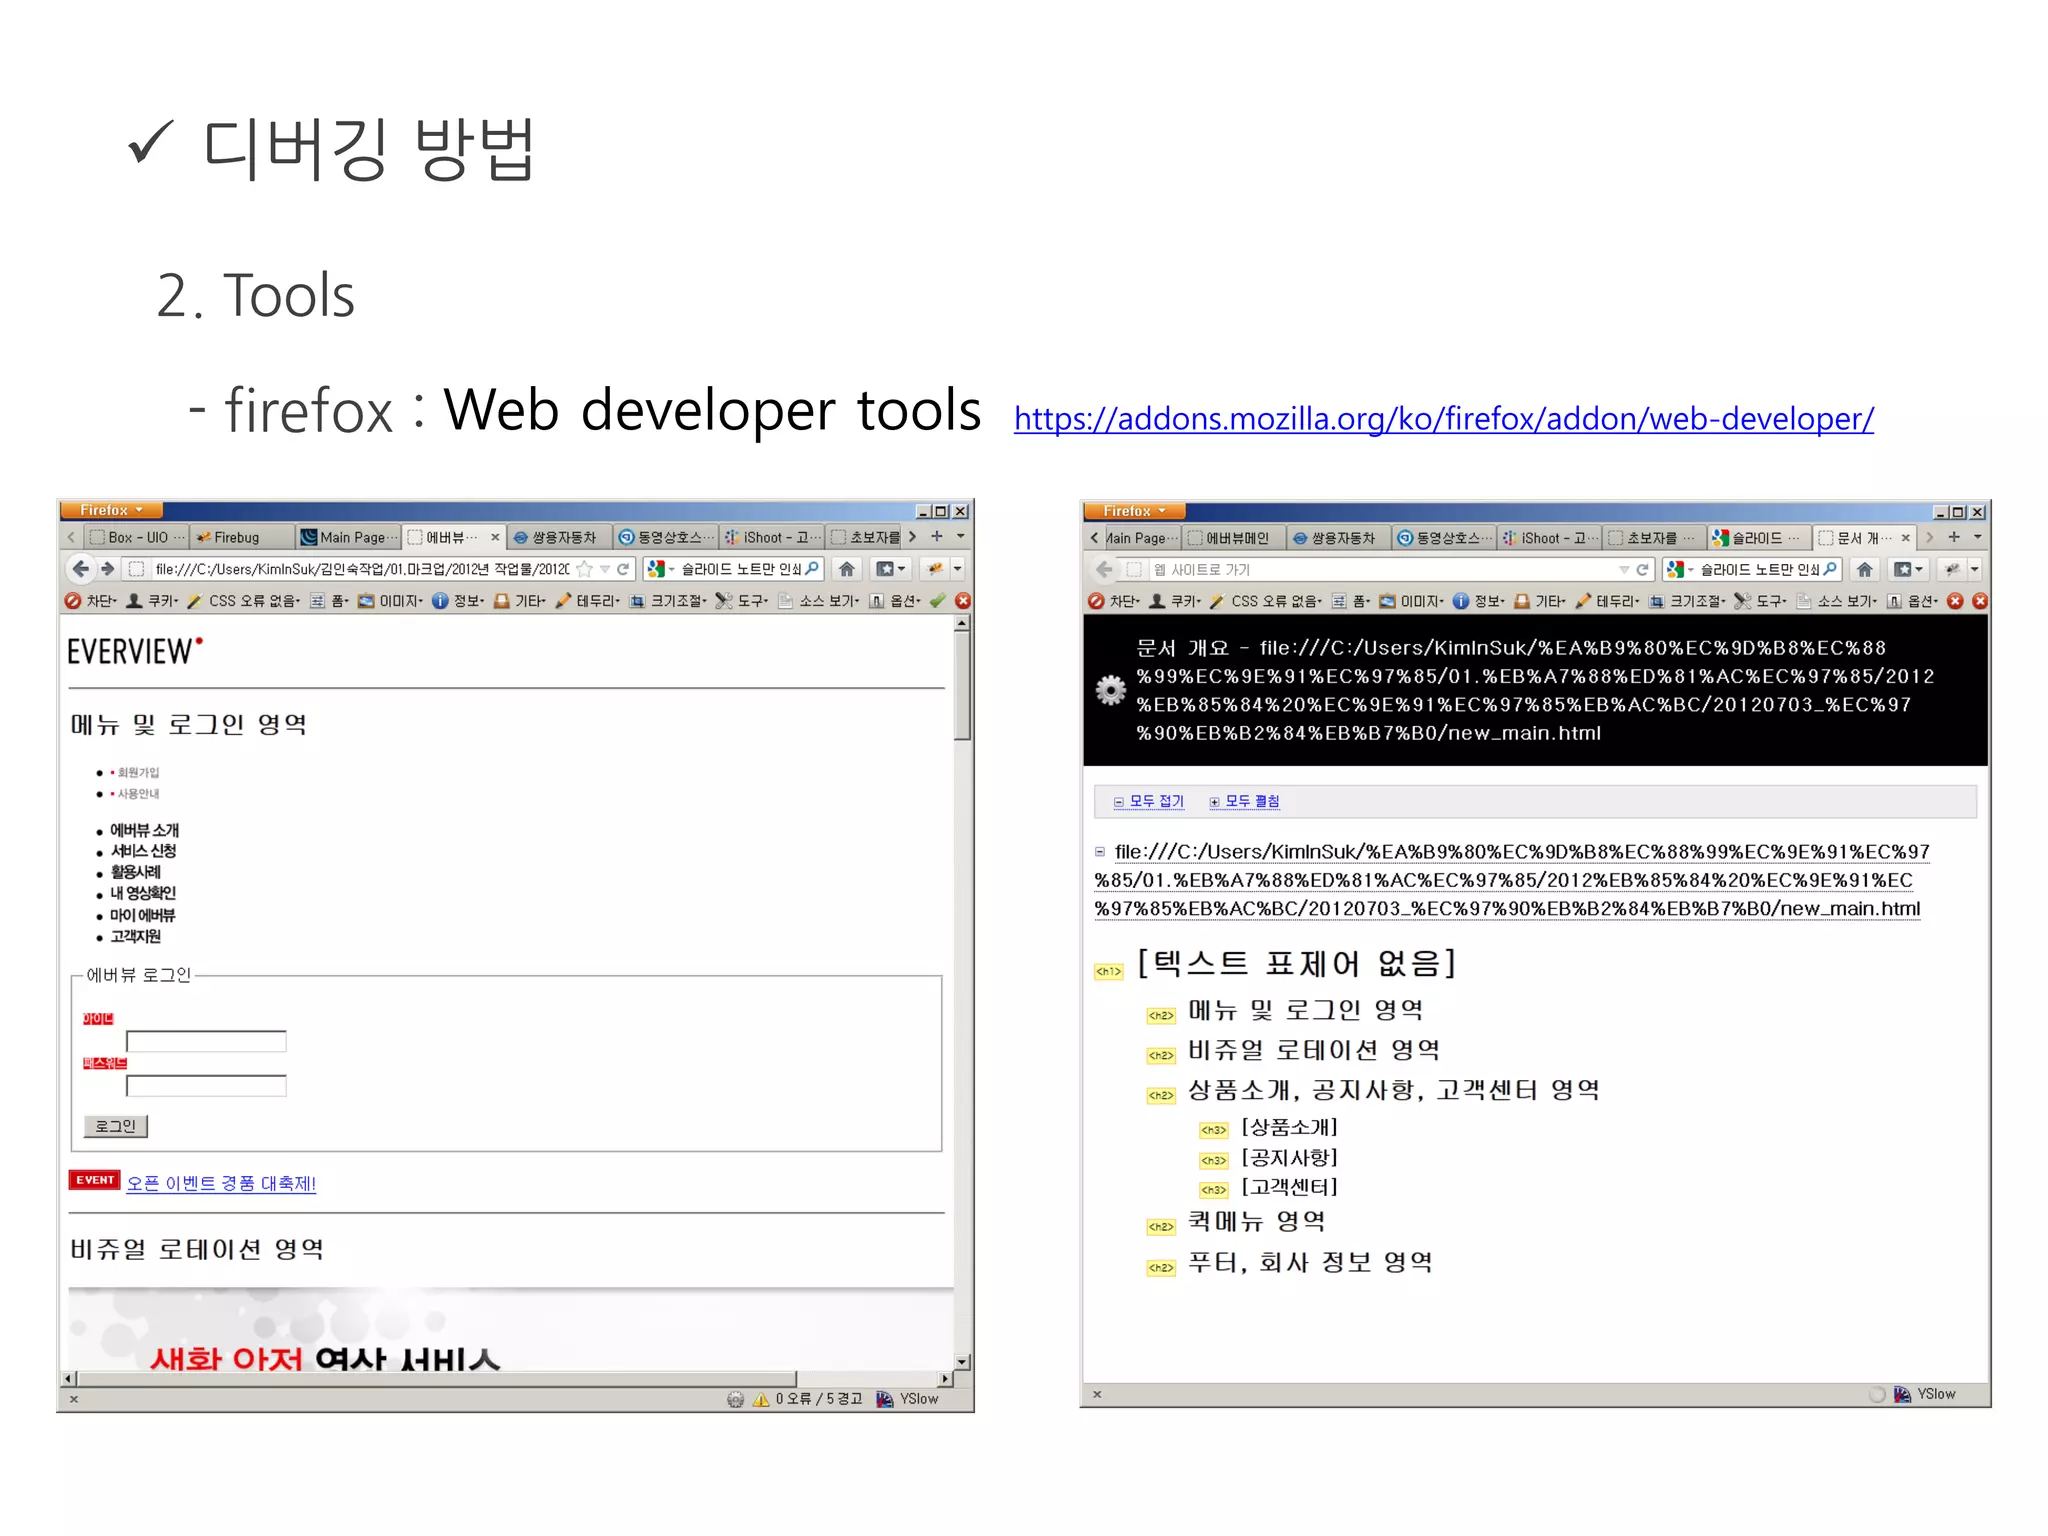Click the 회원가입 link

[x=138, y=772]
